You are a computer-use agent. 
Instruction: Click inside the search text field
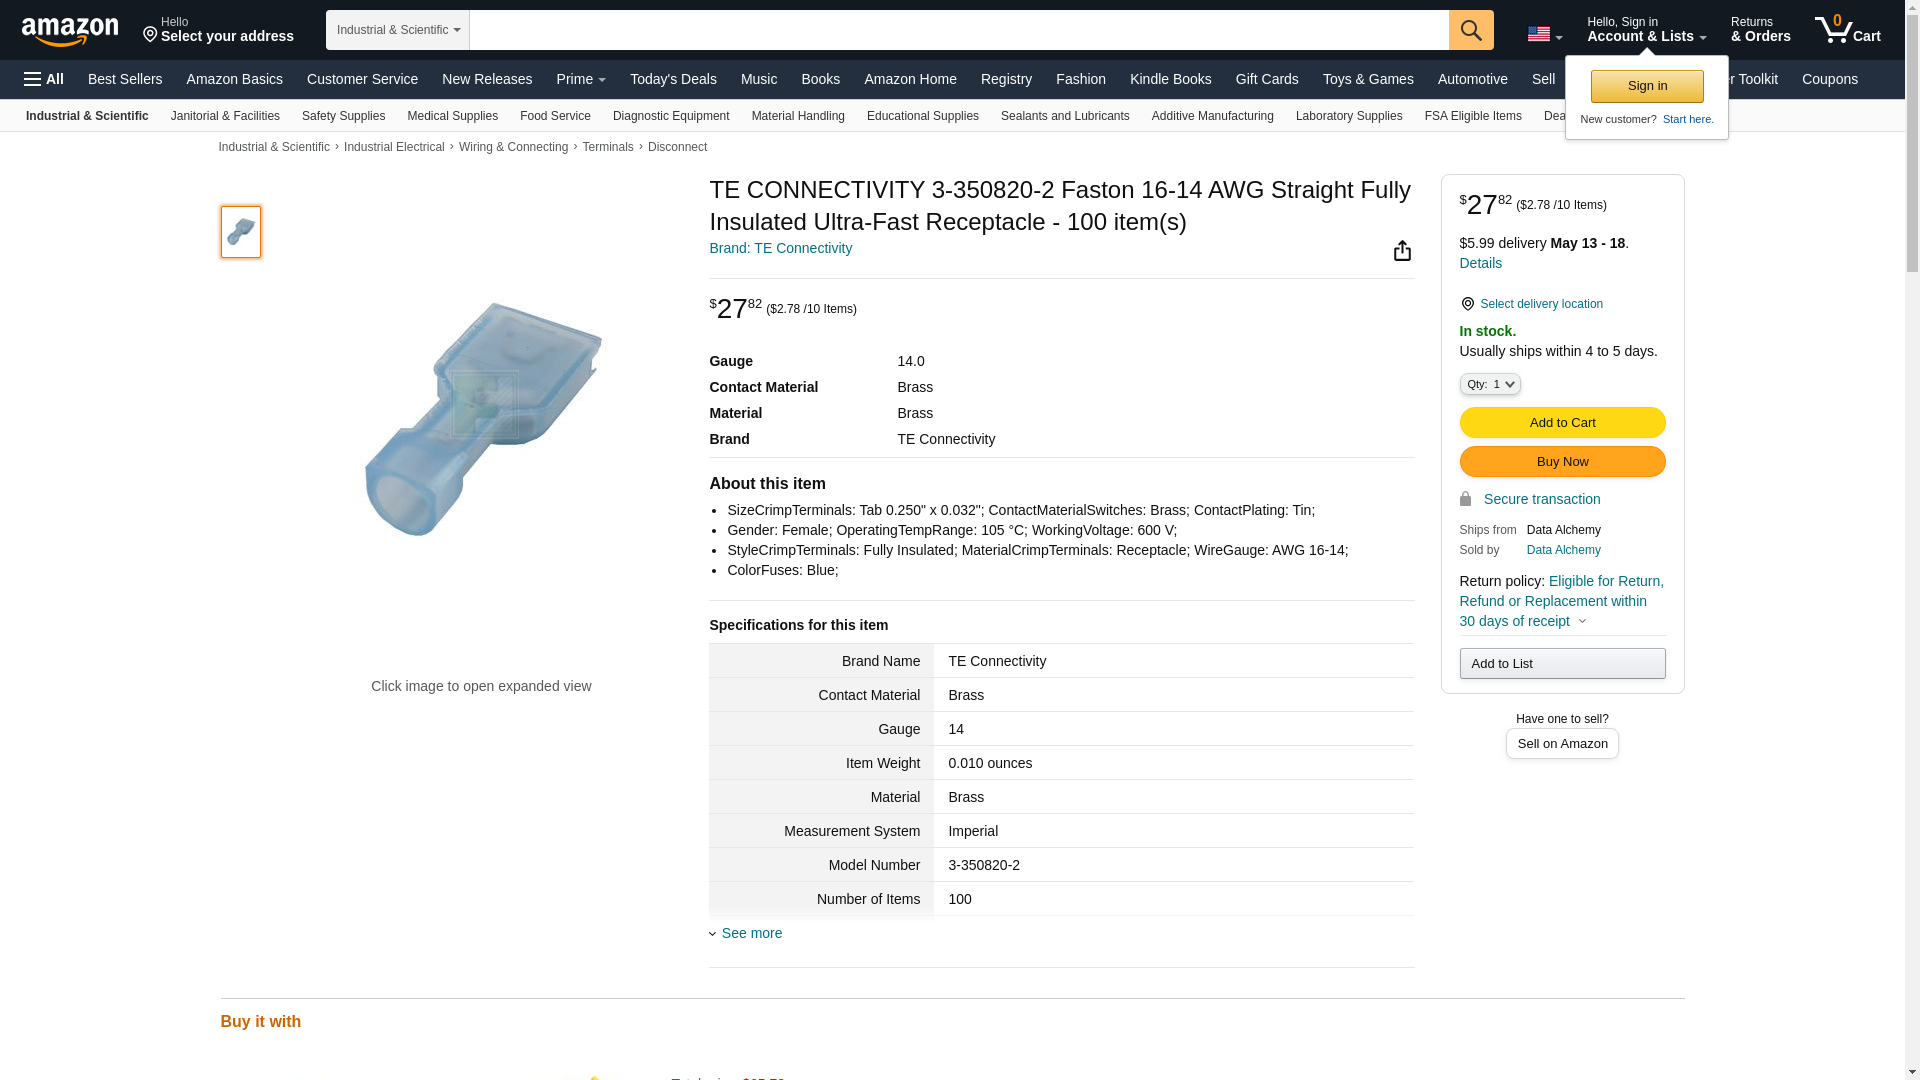pos(958,30)
